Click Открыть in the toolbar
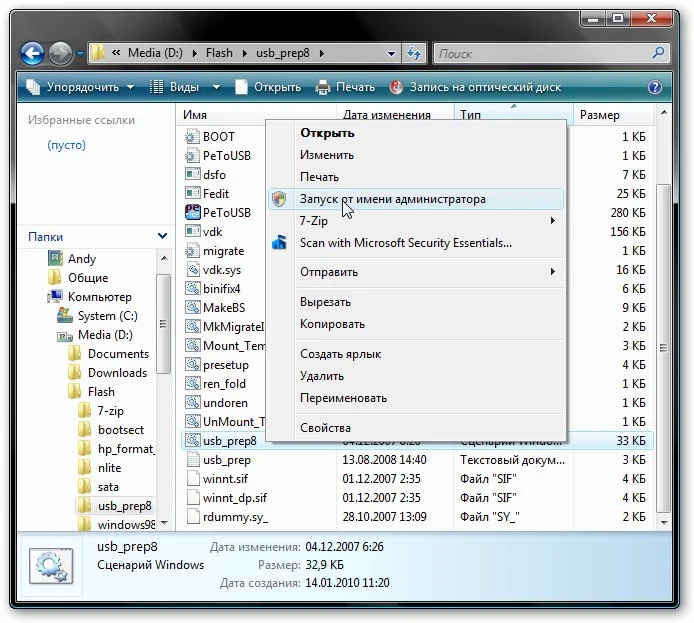 click(x=268, y=87)
